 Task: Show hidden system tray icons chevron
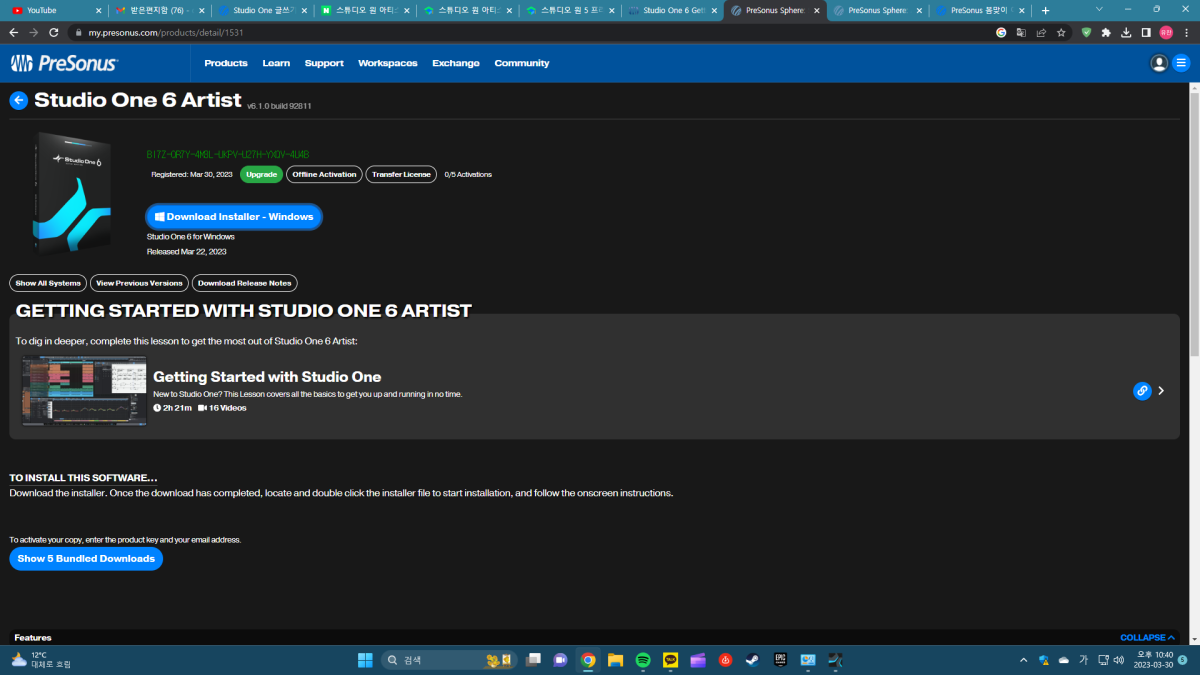[x=1023, y=660]
